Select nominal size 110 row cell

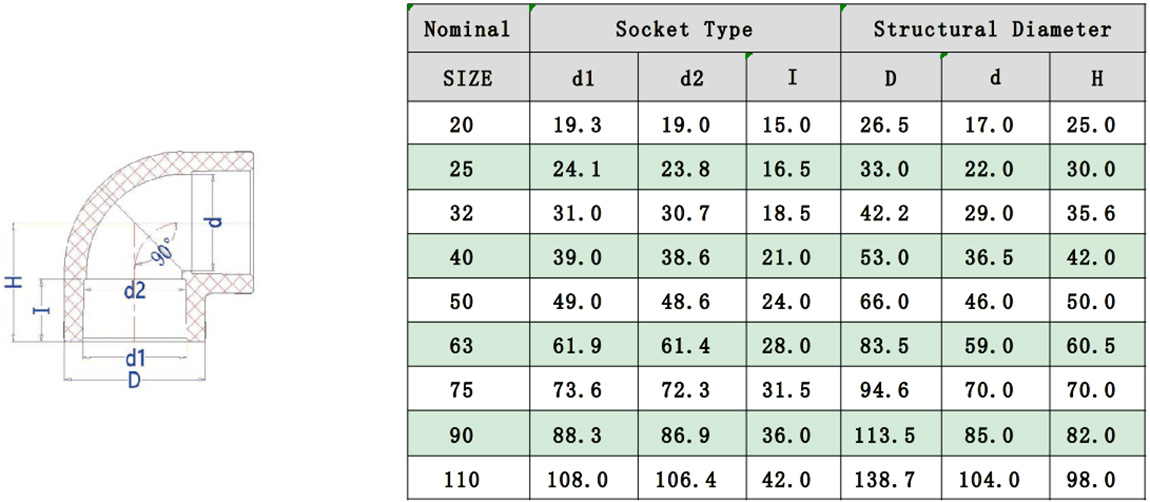pyautogui.click(x=468, y=479)
